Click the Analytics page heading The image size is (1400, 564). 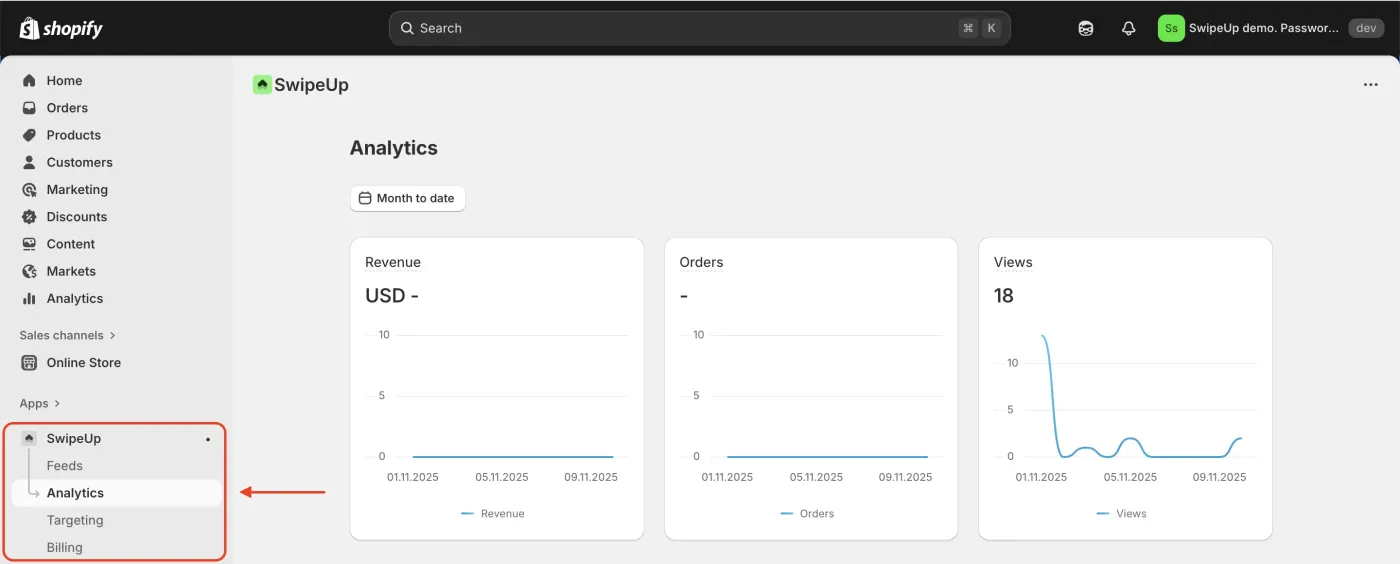[x=394, y=148]
